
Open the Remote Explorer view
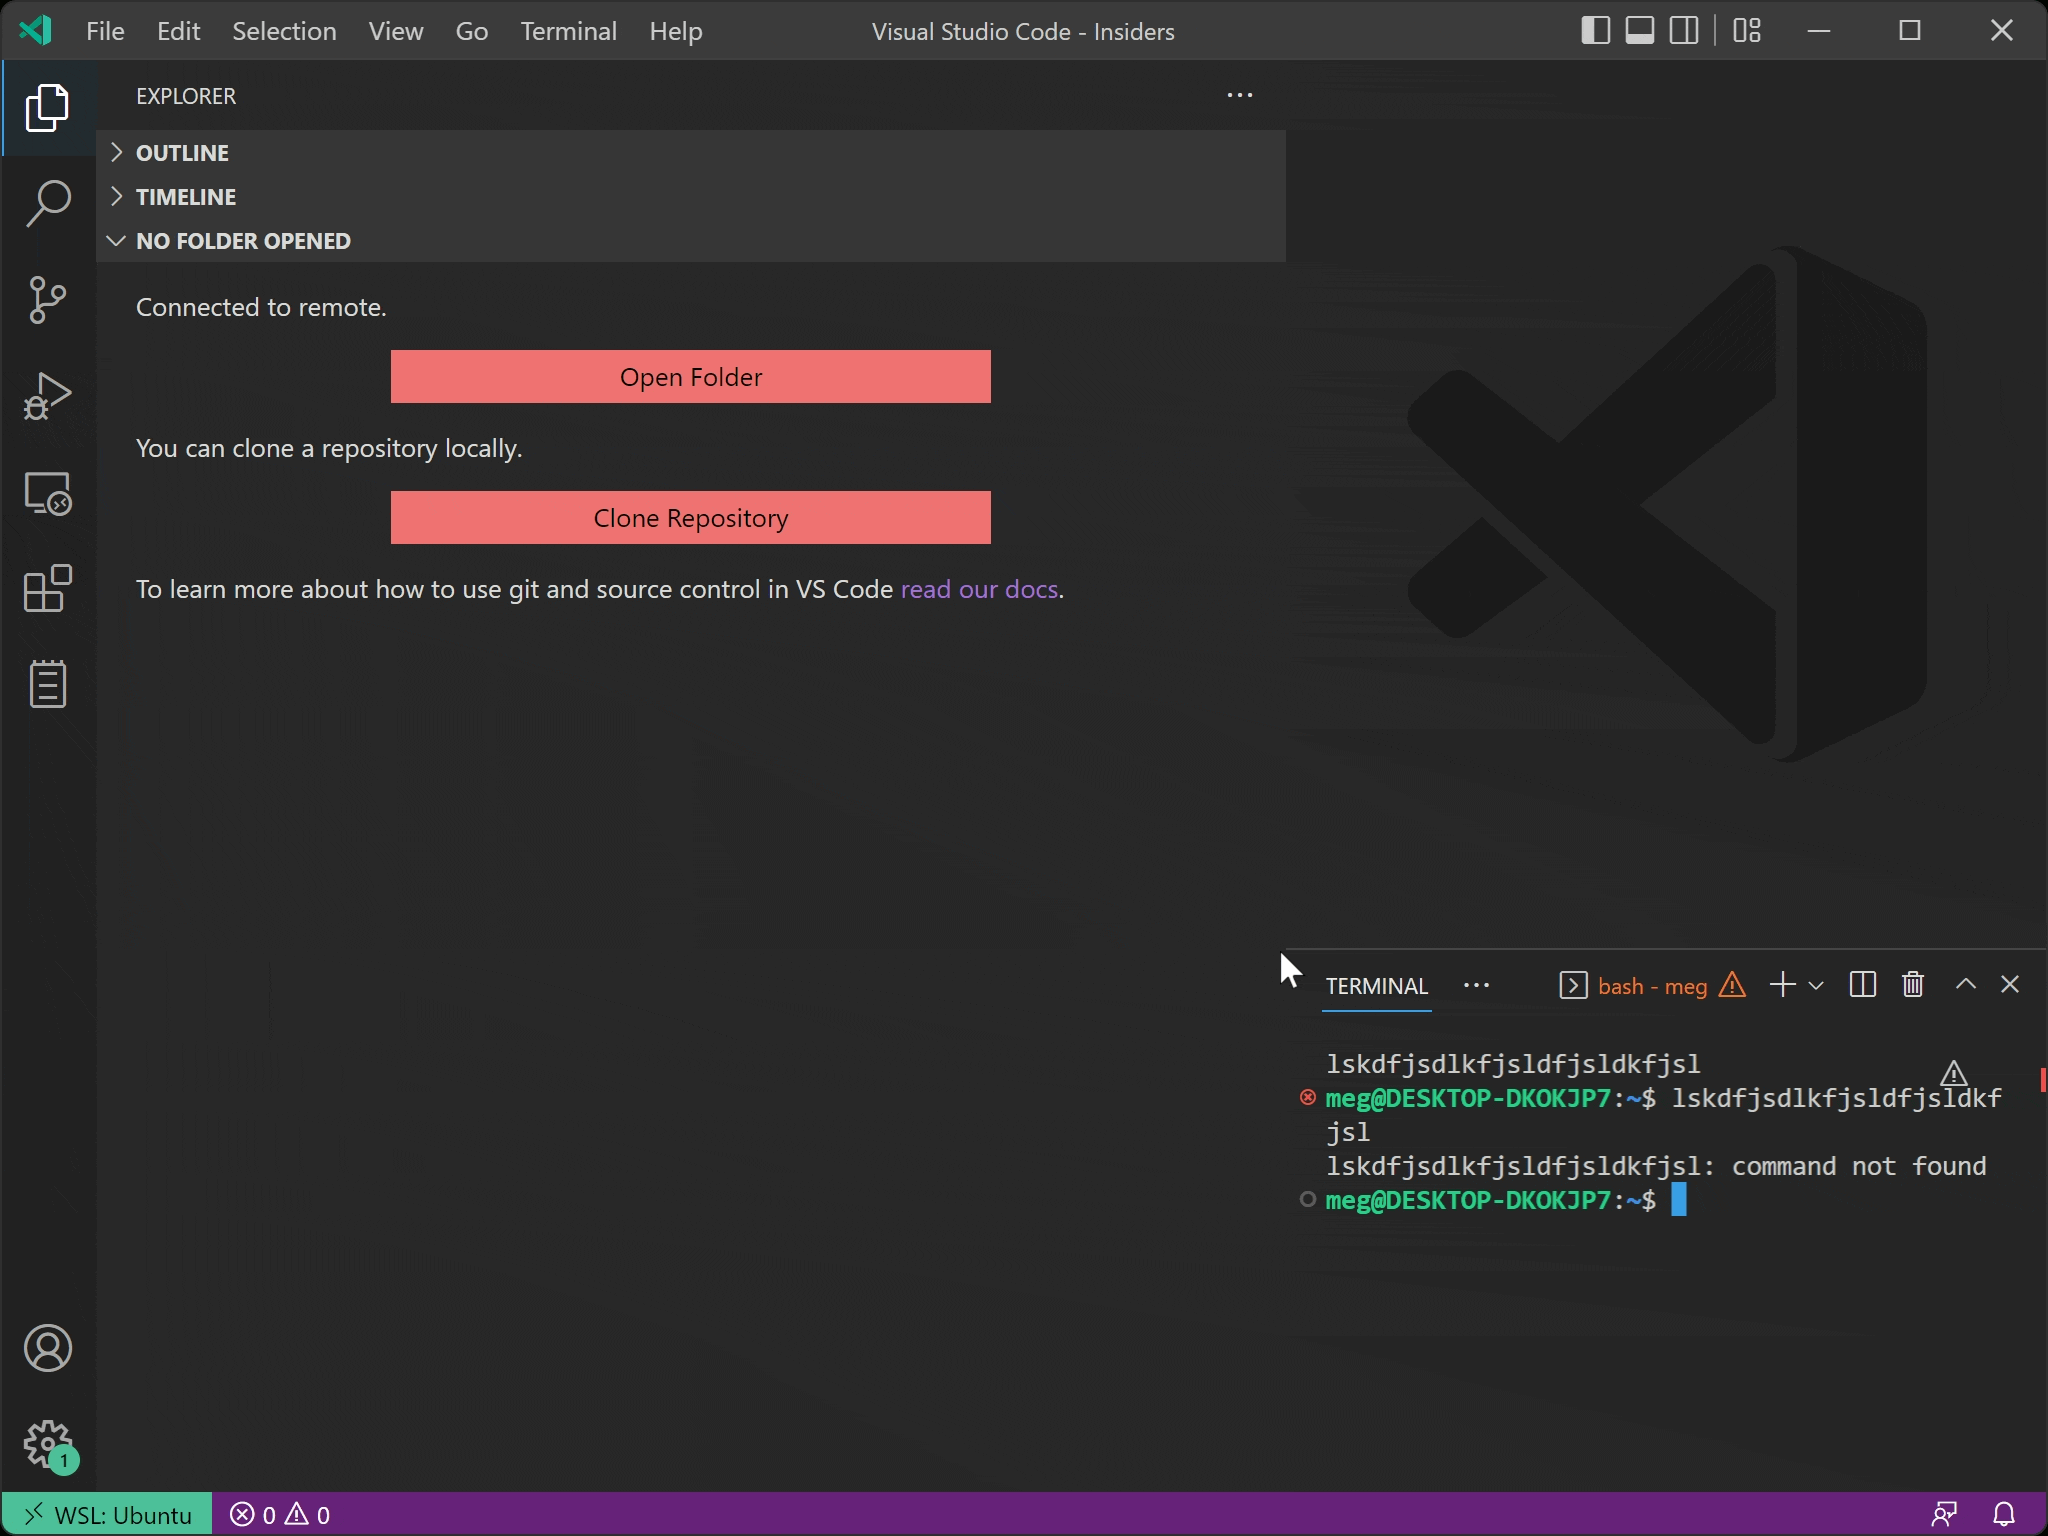coord(47,492)
